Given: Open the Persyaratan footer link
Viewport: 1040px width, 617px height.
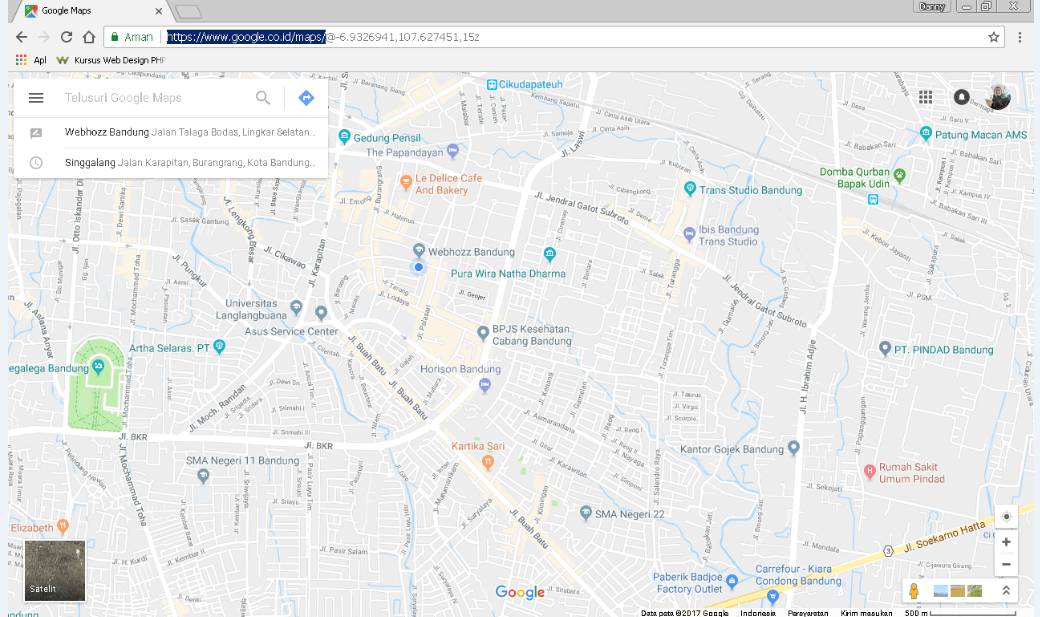Looking at the screenshot, I should pyautogui.click(x=808, y=613).
